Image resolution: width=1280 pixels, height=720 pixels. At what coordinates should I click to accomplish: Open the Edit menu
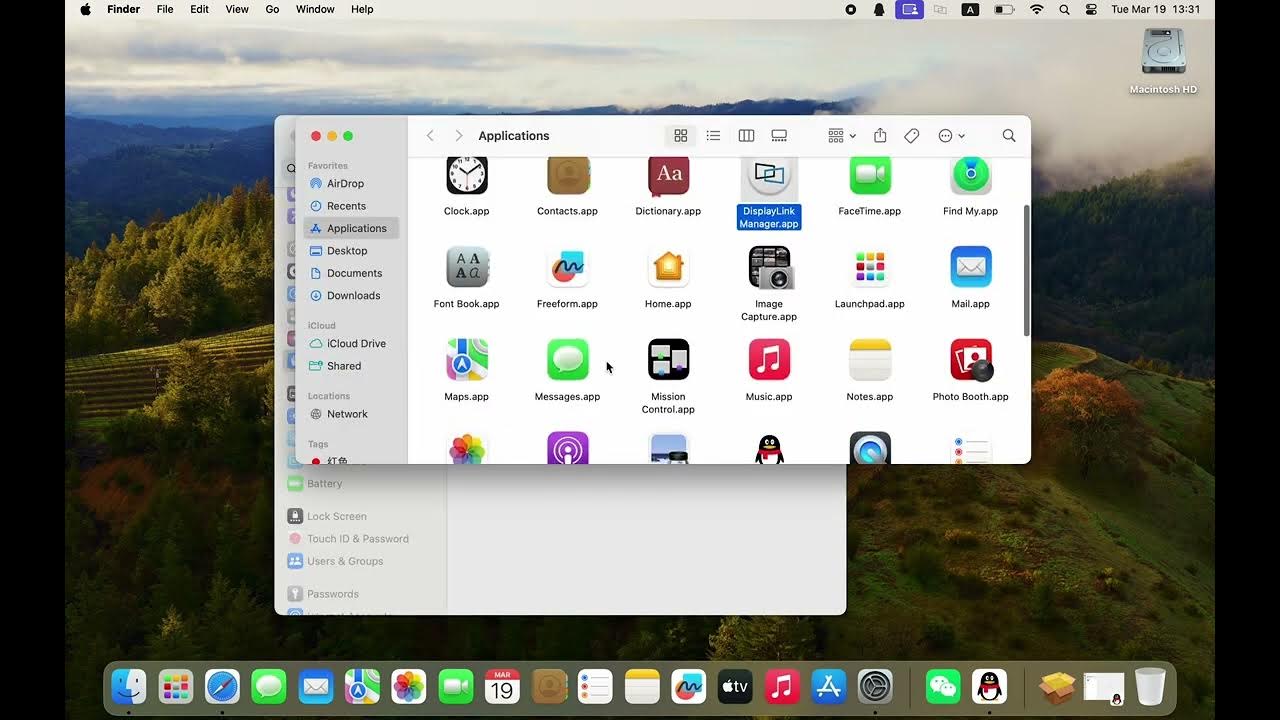coord(200,9)
